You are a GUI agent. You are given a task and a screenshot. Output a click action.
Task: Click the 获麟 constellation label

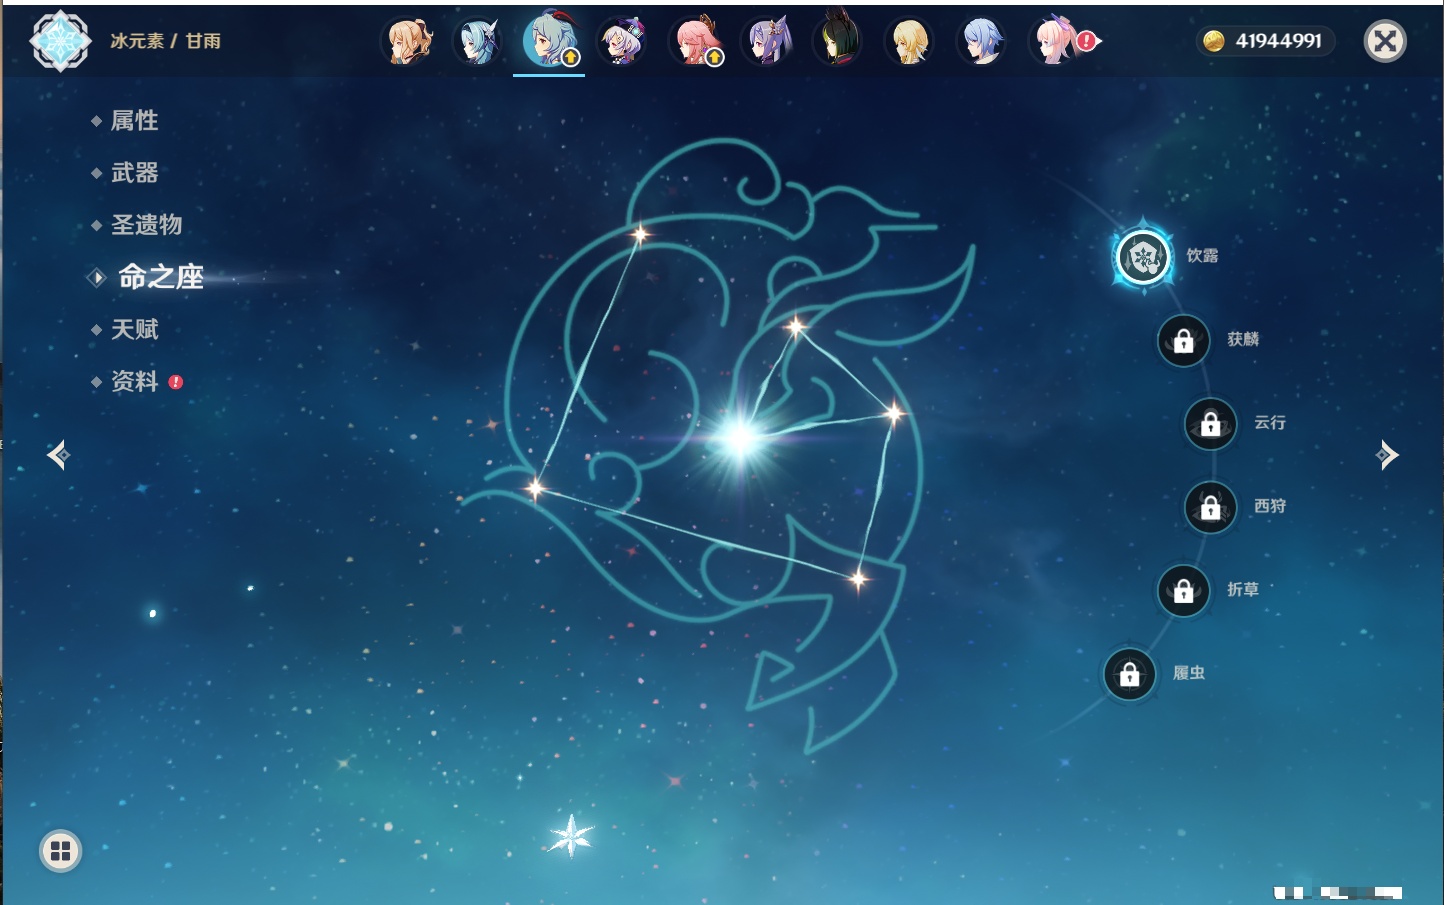(1243, 339)
